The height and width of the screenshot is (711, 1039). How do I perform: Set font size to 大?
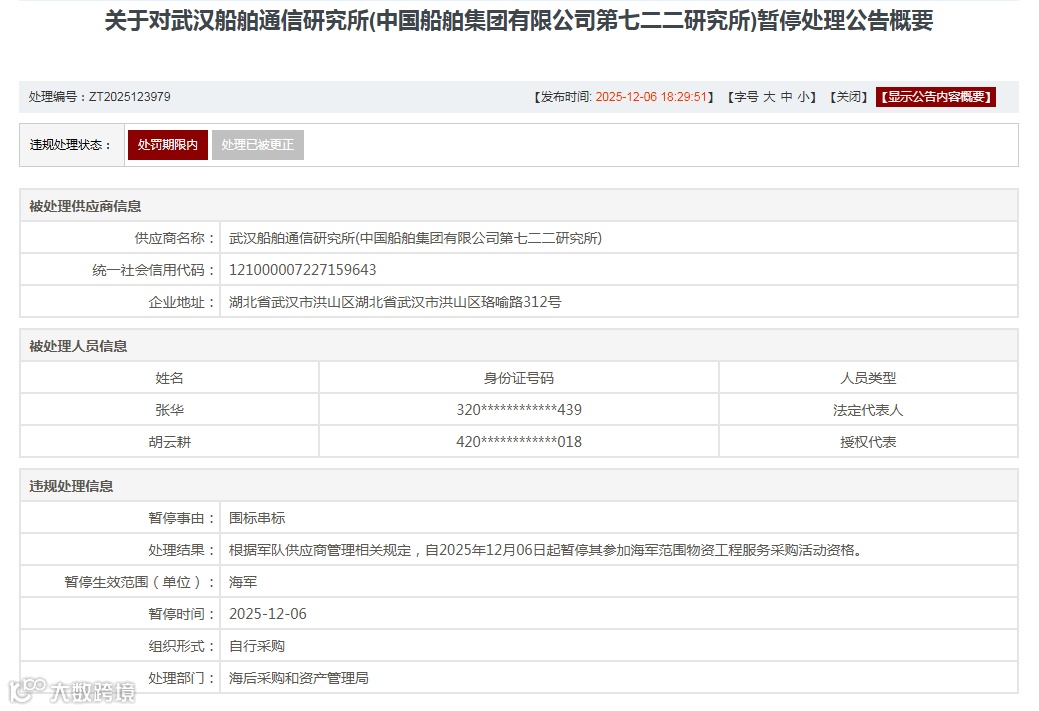point(769,97)
